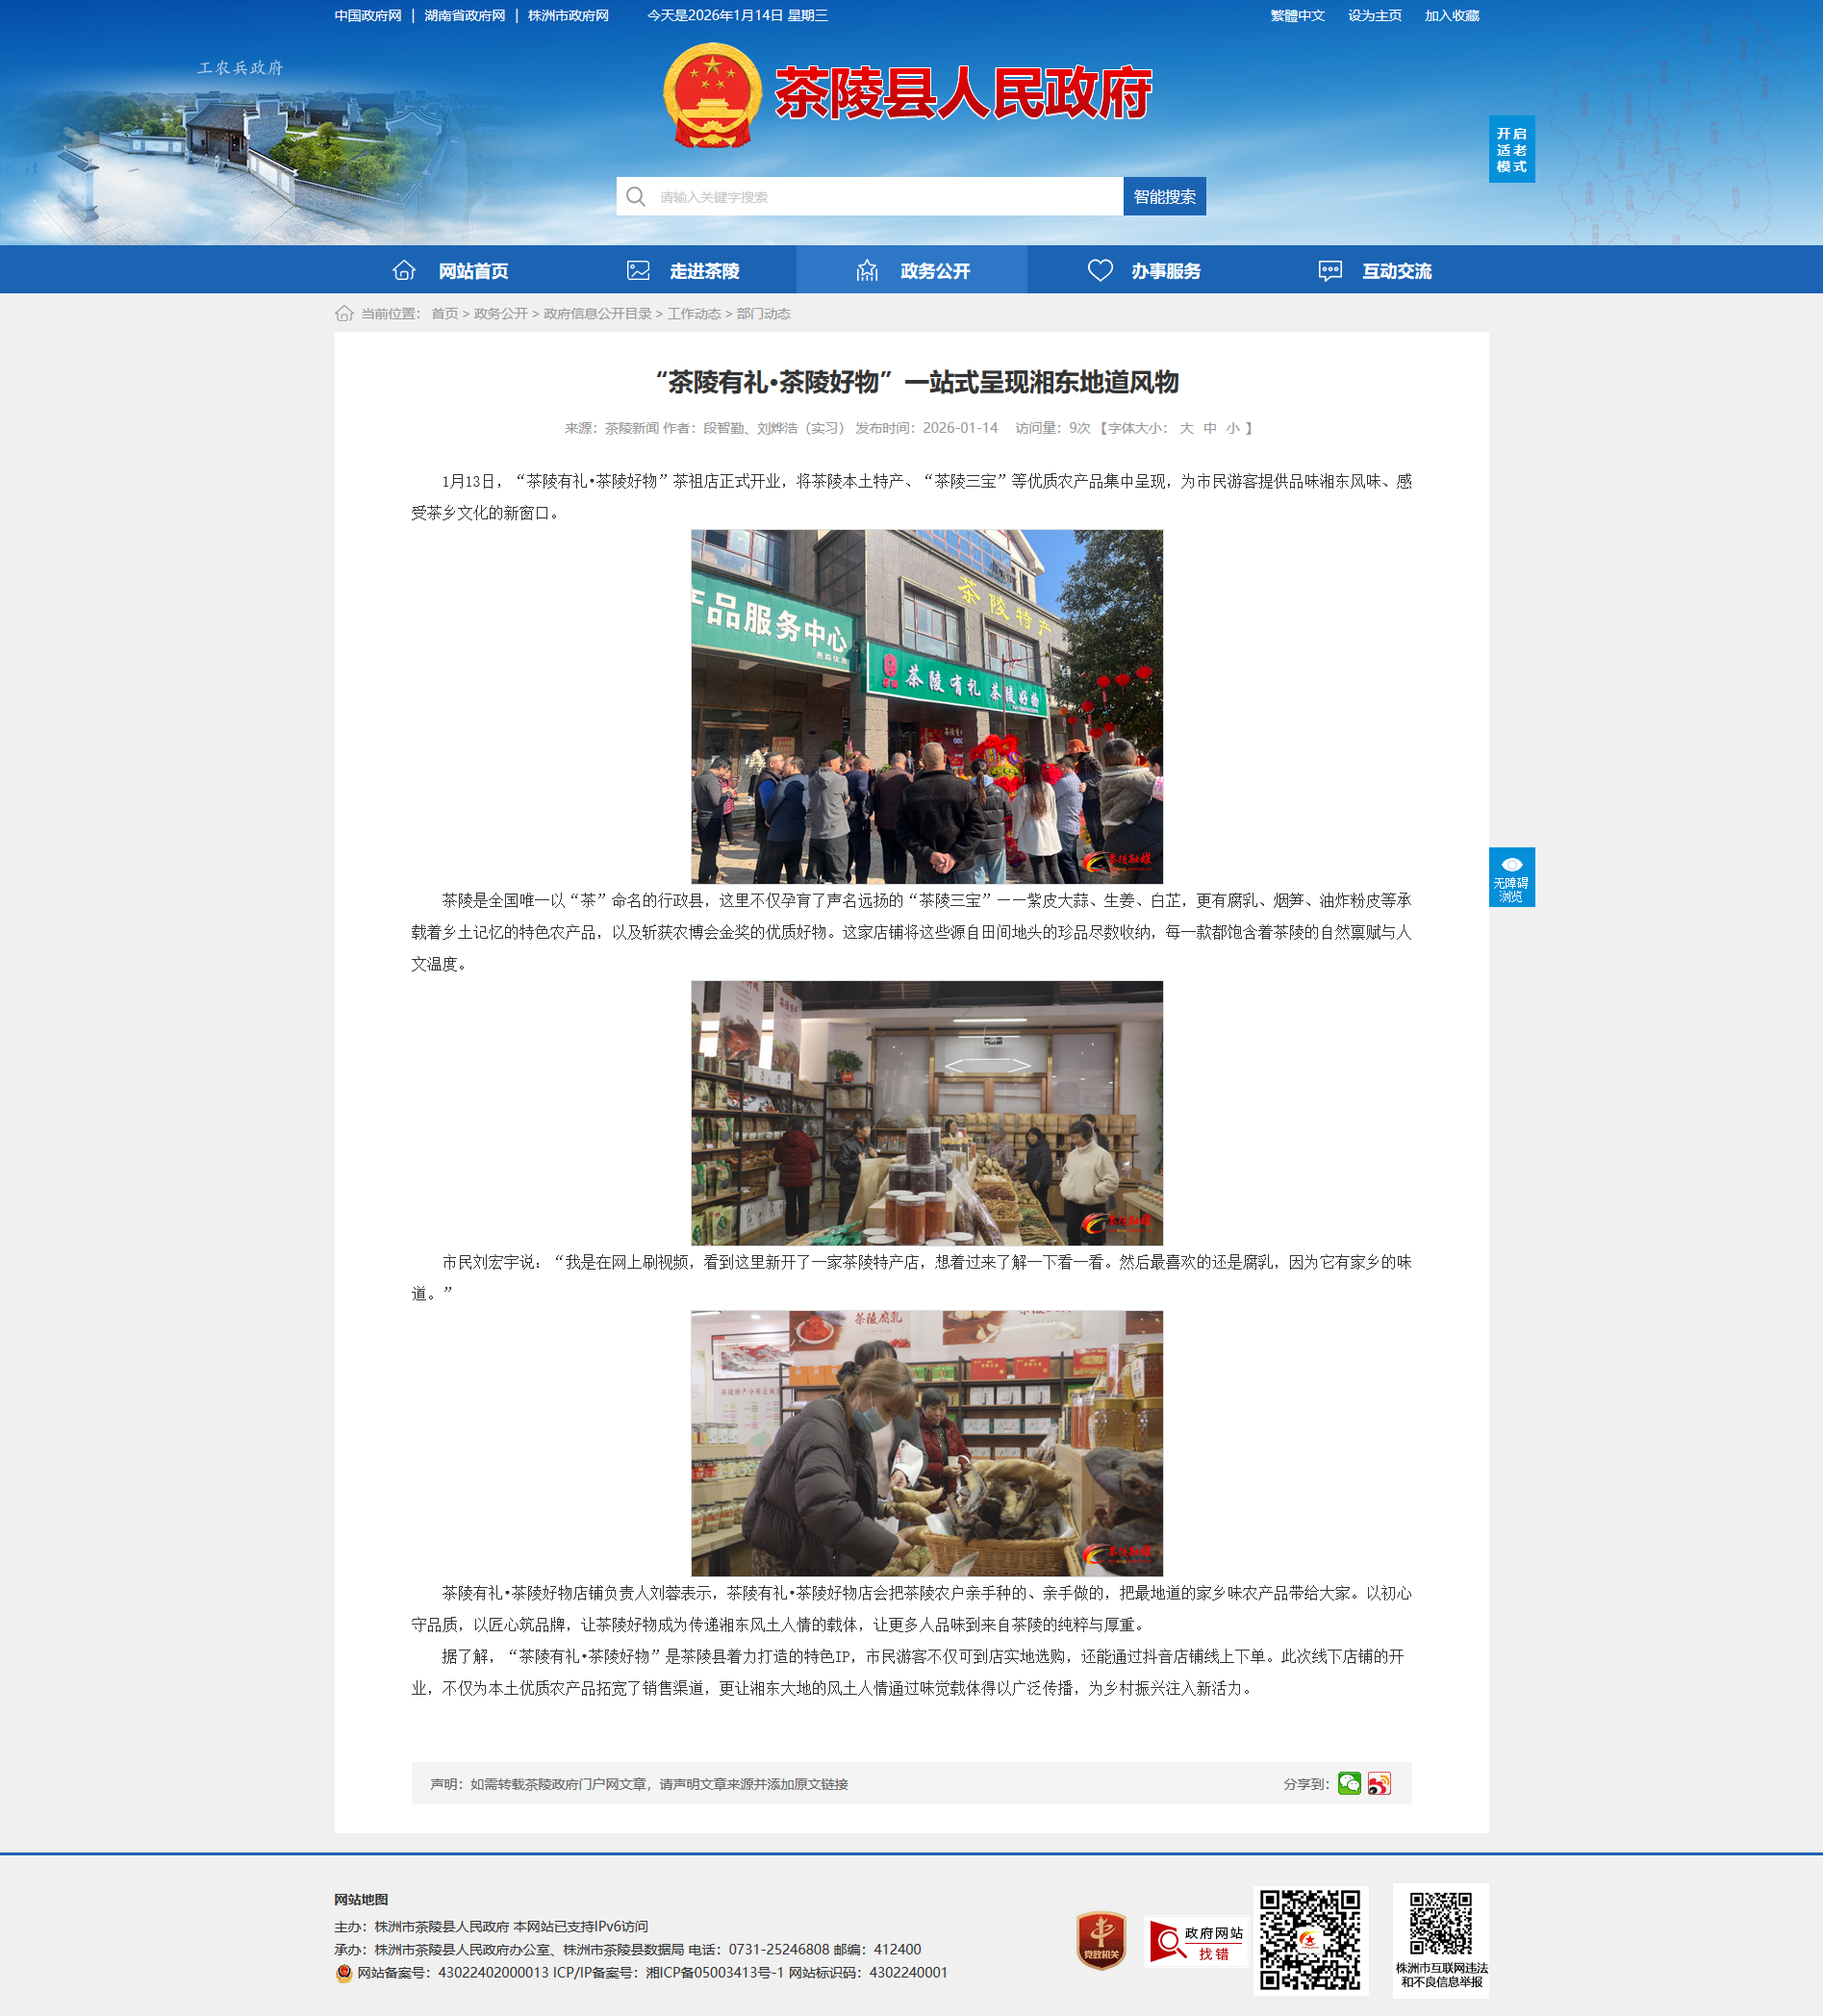Set font size to 小
Viewport: 1823px width, 2016px height.
[x=1233, y=428]
